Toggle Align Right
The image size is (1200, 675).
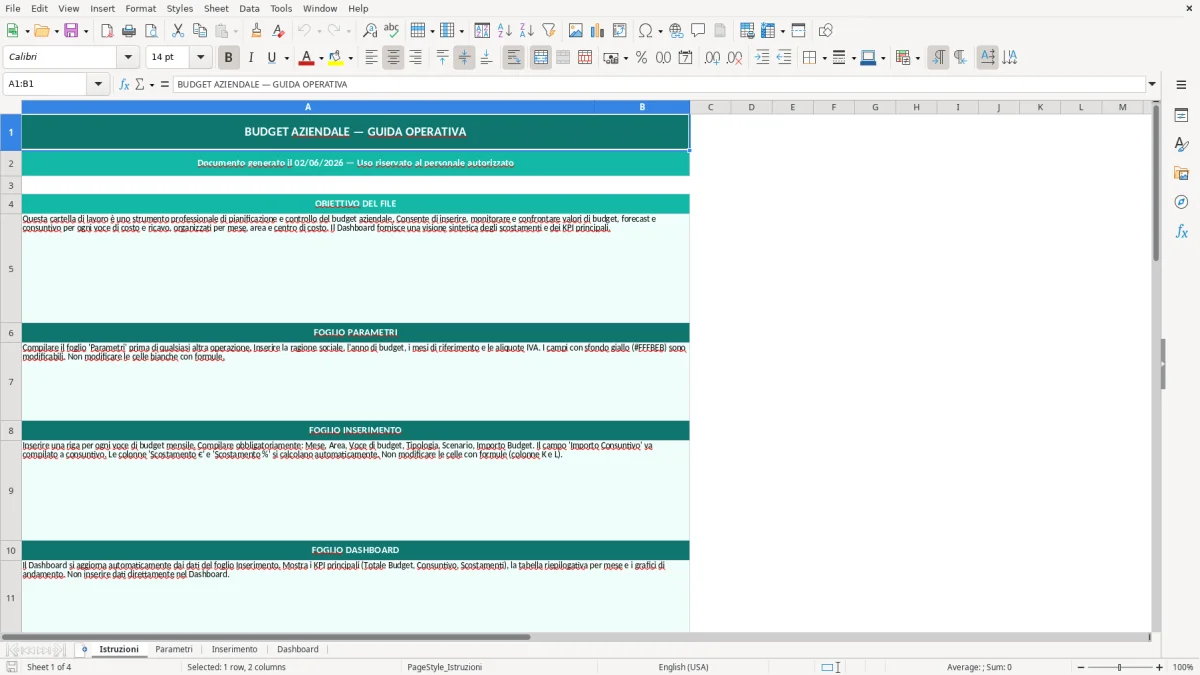[x=415, y=58]
